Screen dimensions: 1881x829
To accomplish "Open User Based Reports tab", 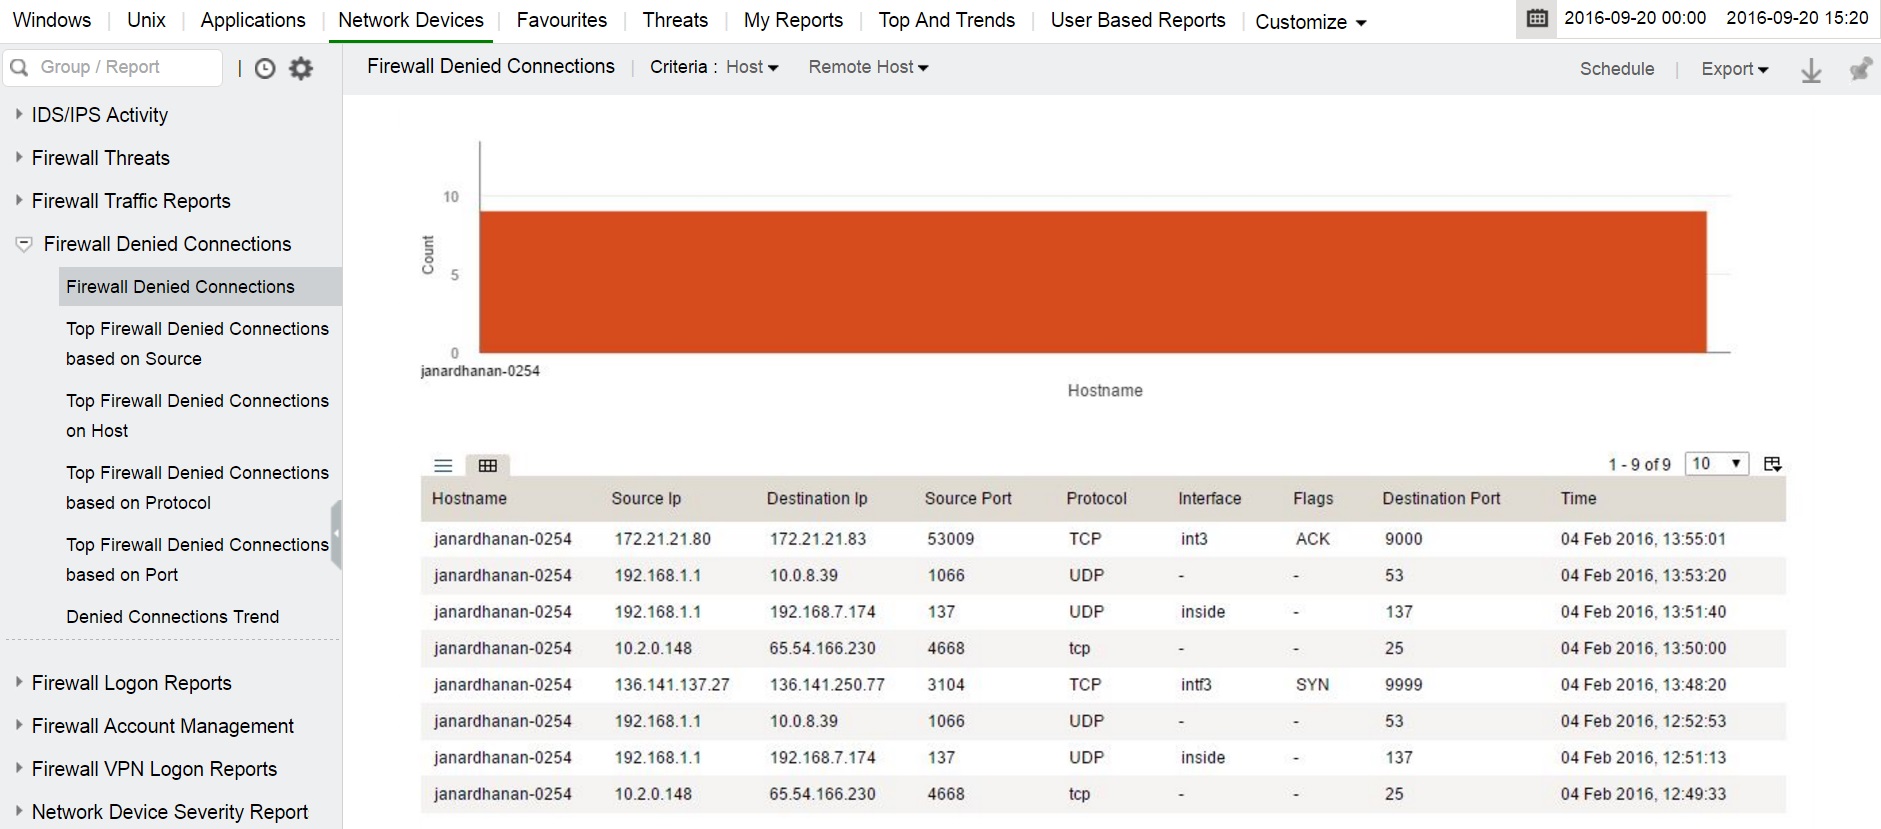I will [x=1138, y=20].
